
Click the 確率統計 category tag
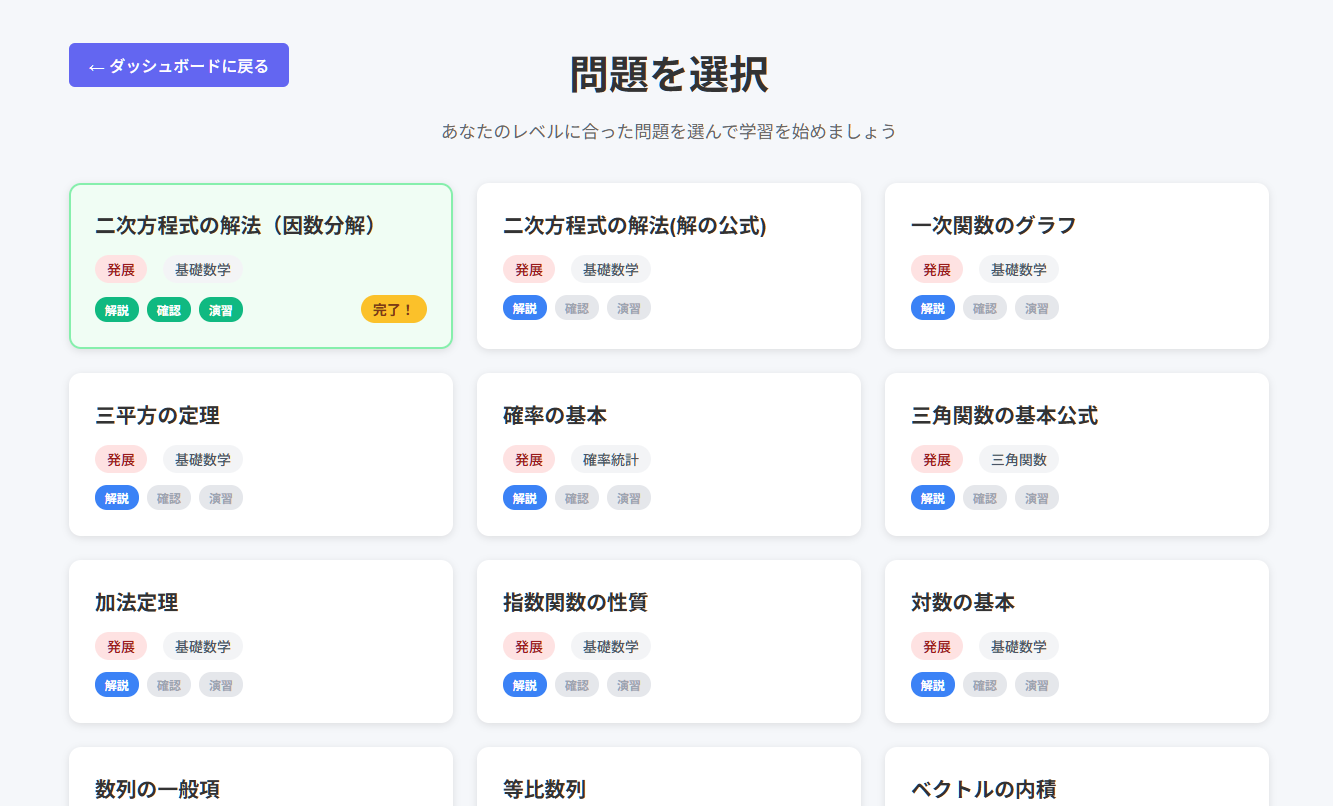611,460
